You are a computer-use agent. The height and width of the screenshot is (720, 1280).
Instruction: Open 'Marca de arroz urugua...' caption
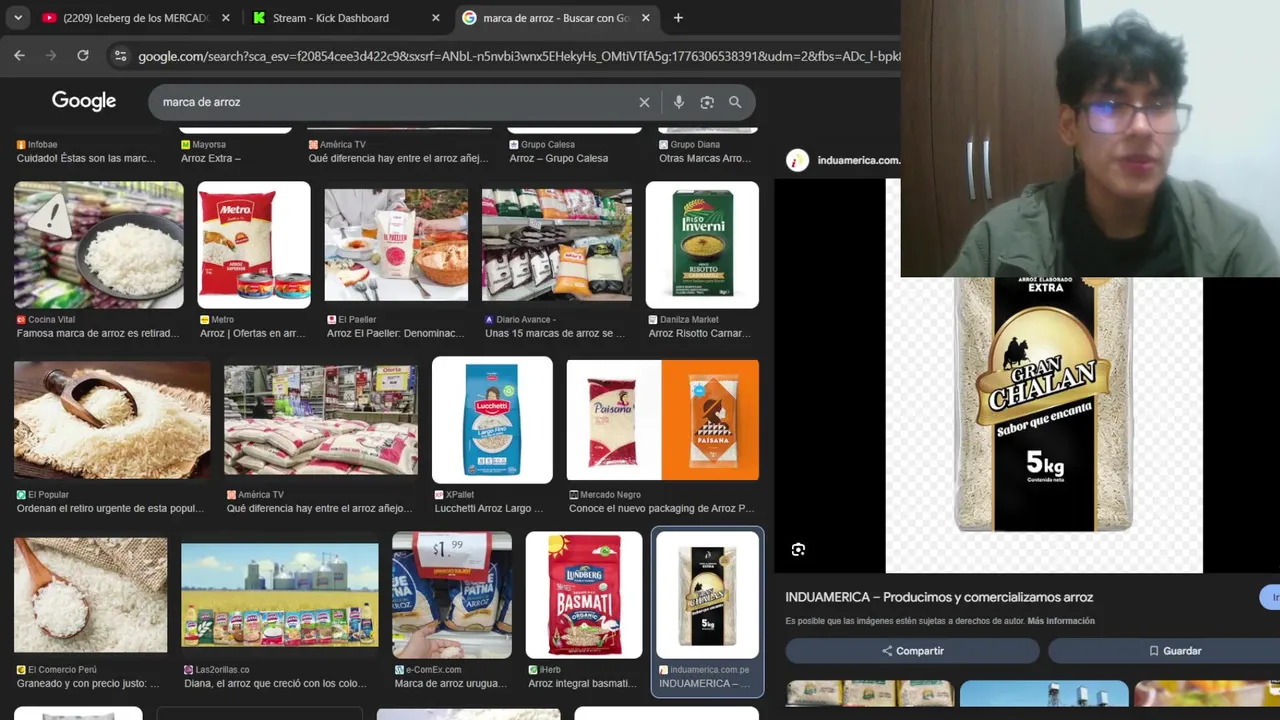point(450,683)
